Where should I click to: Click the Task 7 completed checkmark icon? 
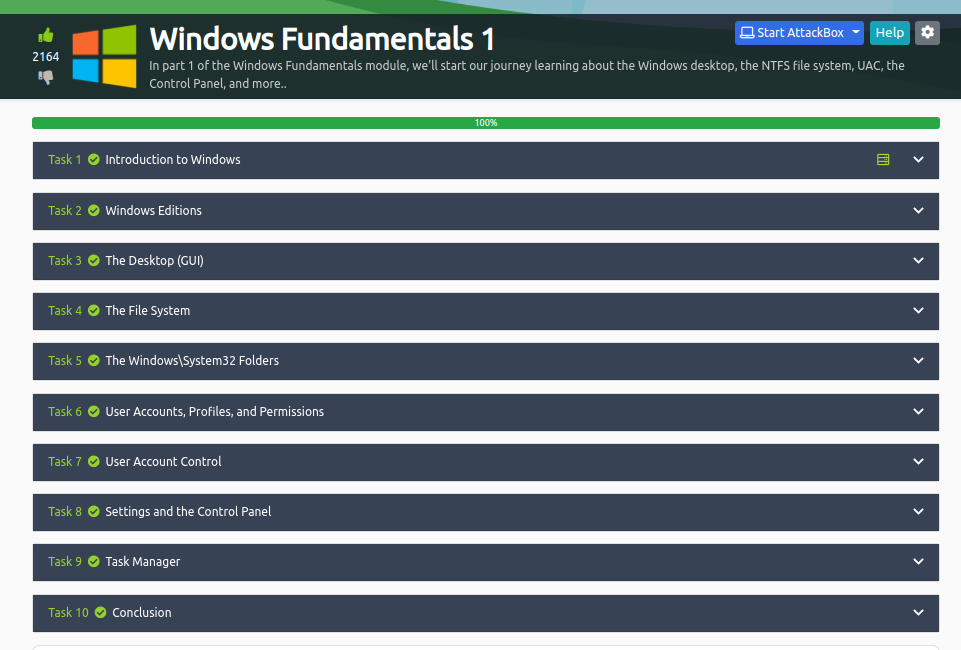[x=94, y=462]
